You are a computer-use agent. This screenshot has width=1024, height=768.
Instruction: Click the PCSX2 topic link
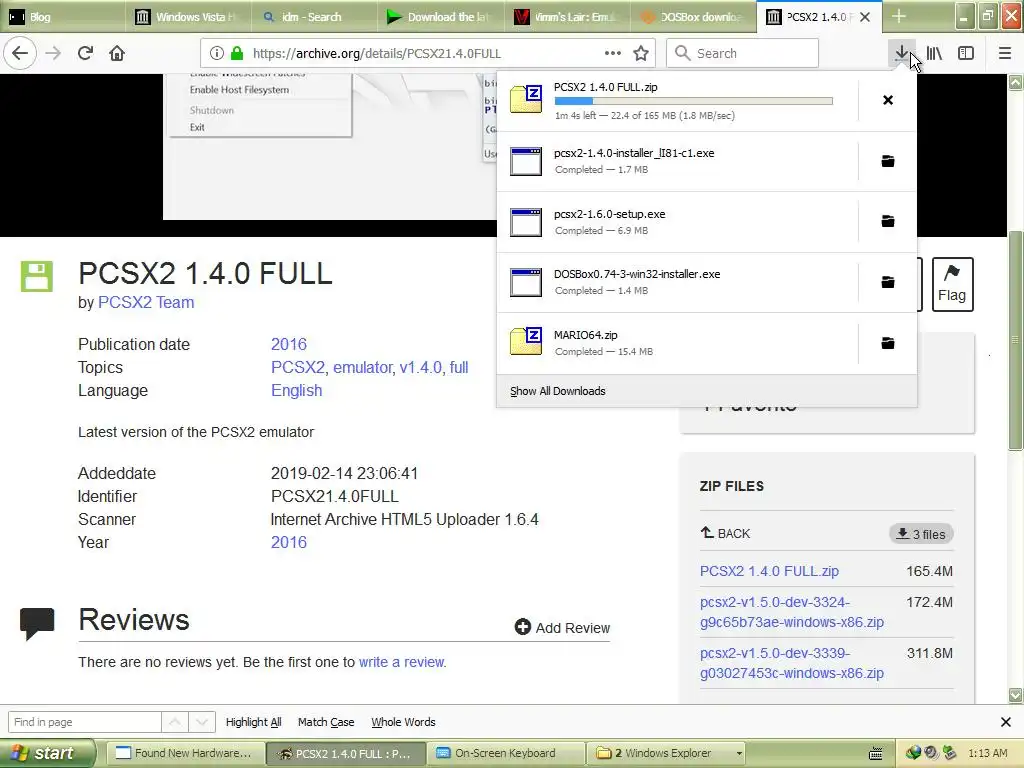(298, 367)
